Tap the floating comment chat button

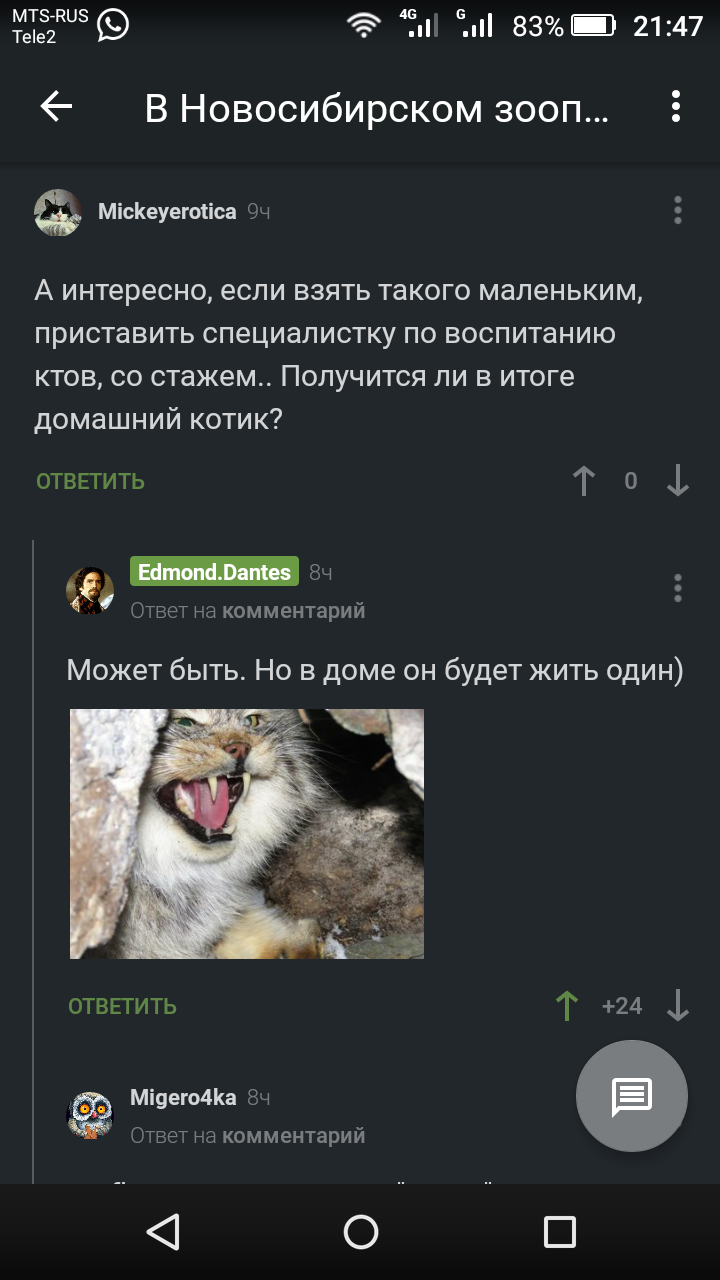pyautogui.click(x=632, y=1096)
